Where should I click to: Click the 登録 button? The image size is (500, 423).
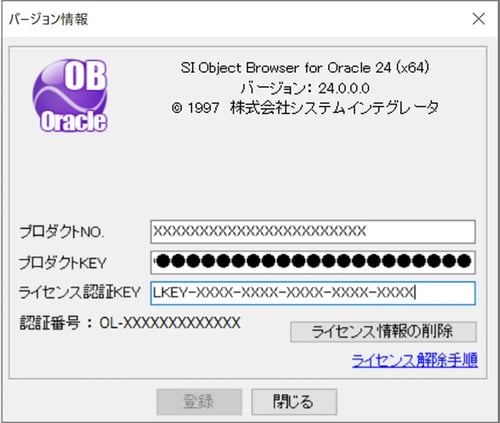199,402
